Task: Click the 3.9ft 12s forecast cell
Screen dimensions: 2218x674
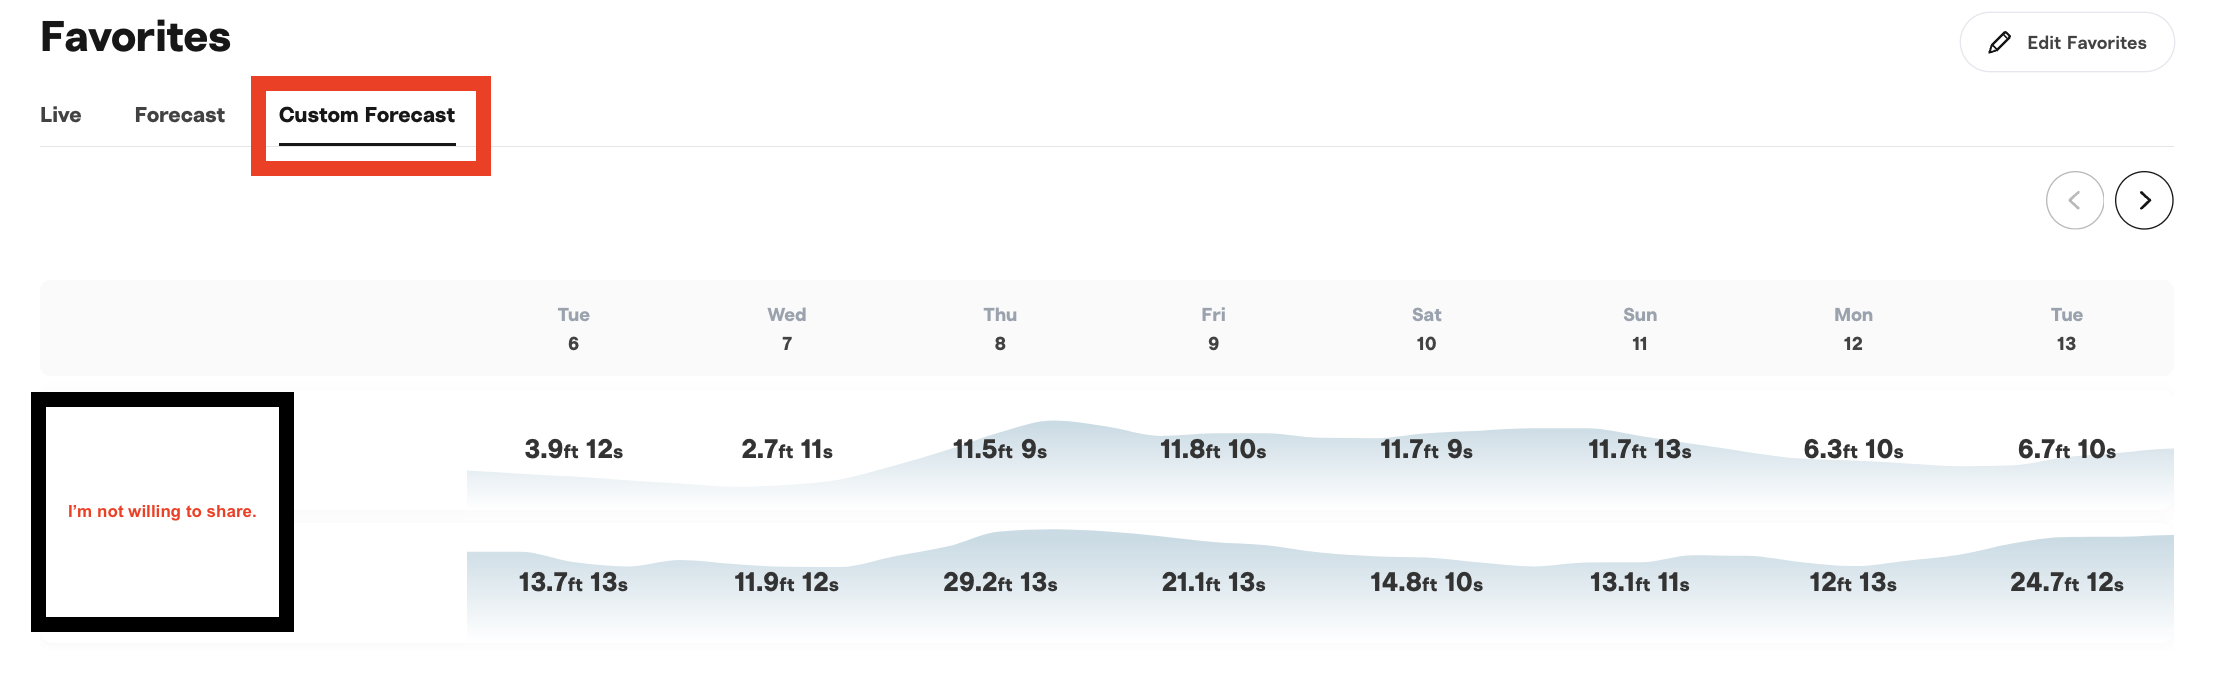Action: click(x=574, y=449)
